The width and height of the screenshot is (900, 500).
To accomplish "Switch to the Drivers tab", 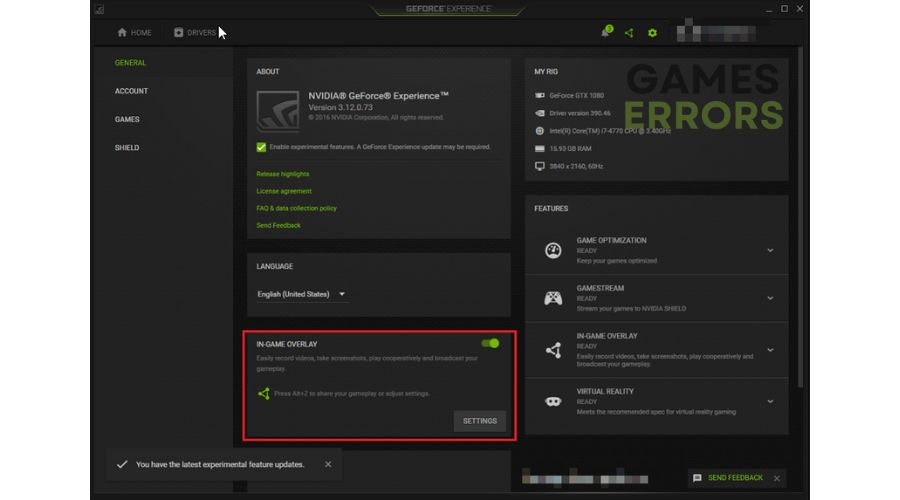I will (195, 33).
